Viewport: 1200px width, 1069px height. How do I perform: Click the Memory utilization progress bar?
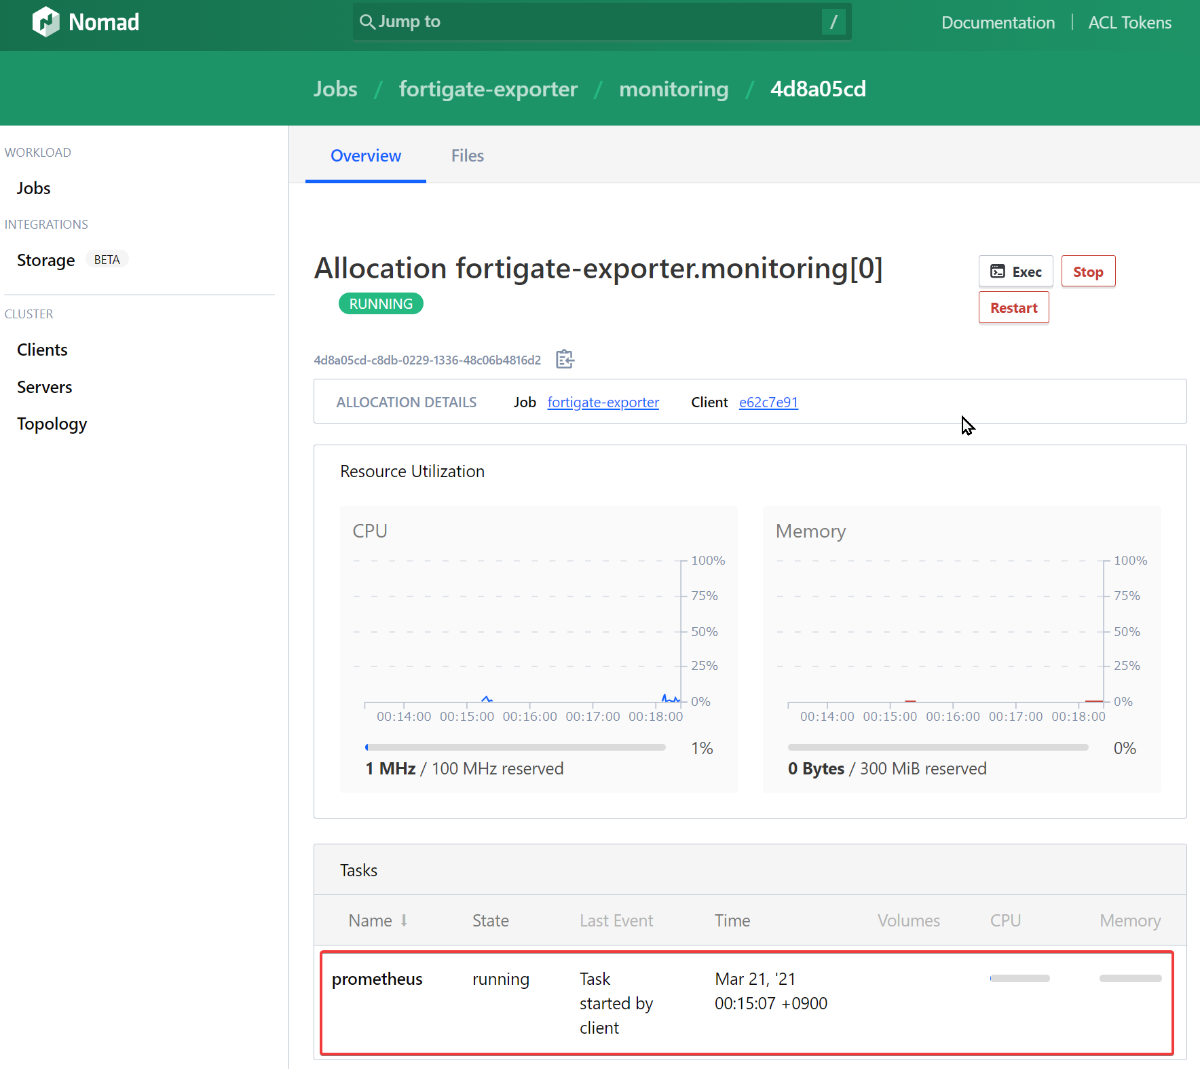click(938, 747)
